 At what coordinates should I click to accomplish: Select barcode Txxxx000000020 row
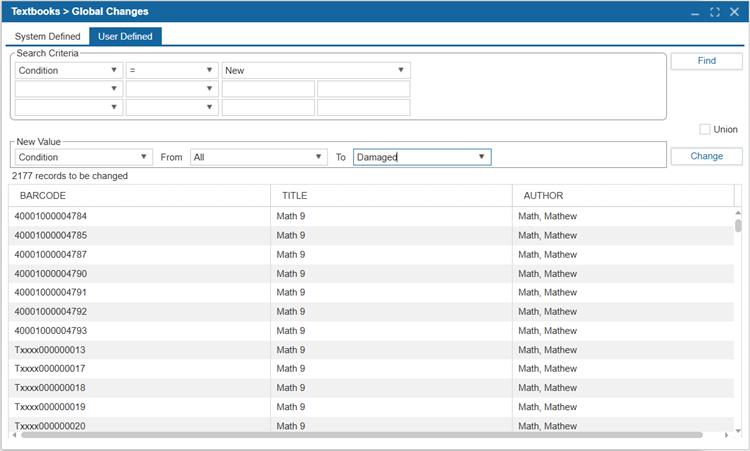(371, 425)
